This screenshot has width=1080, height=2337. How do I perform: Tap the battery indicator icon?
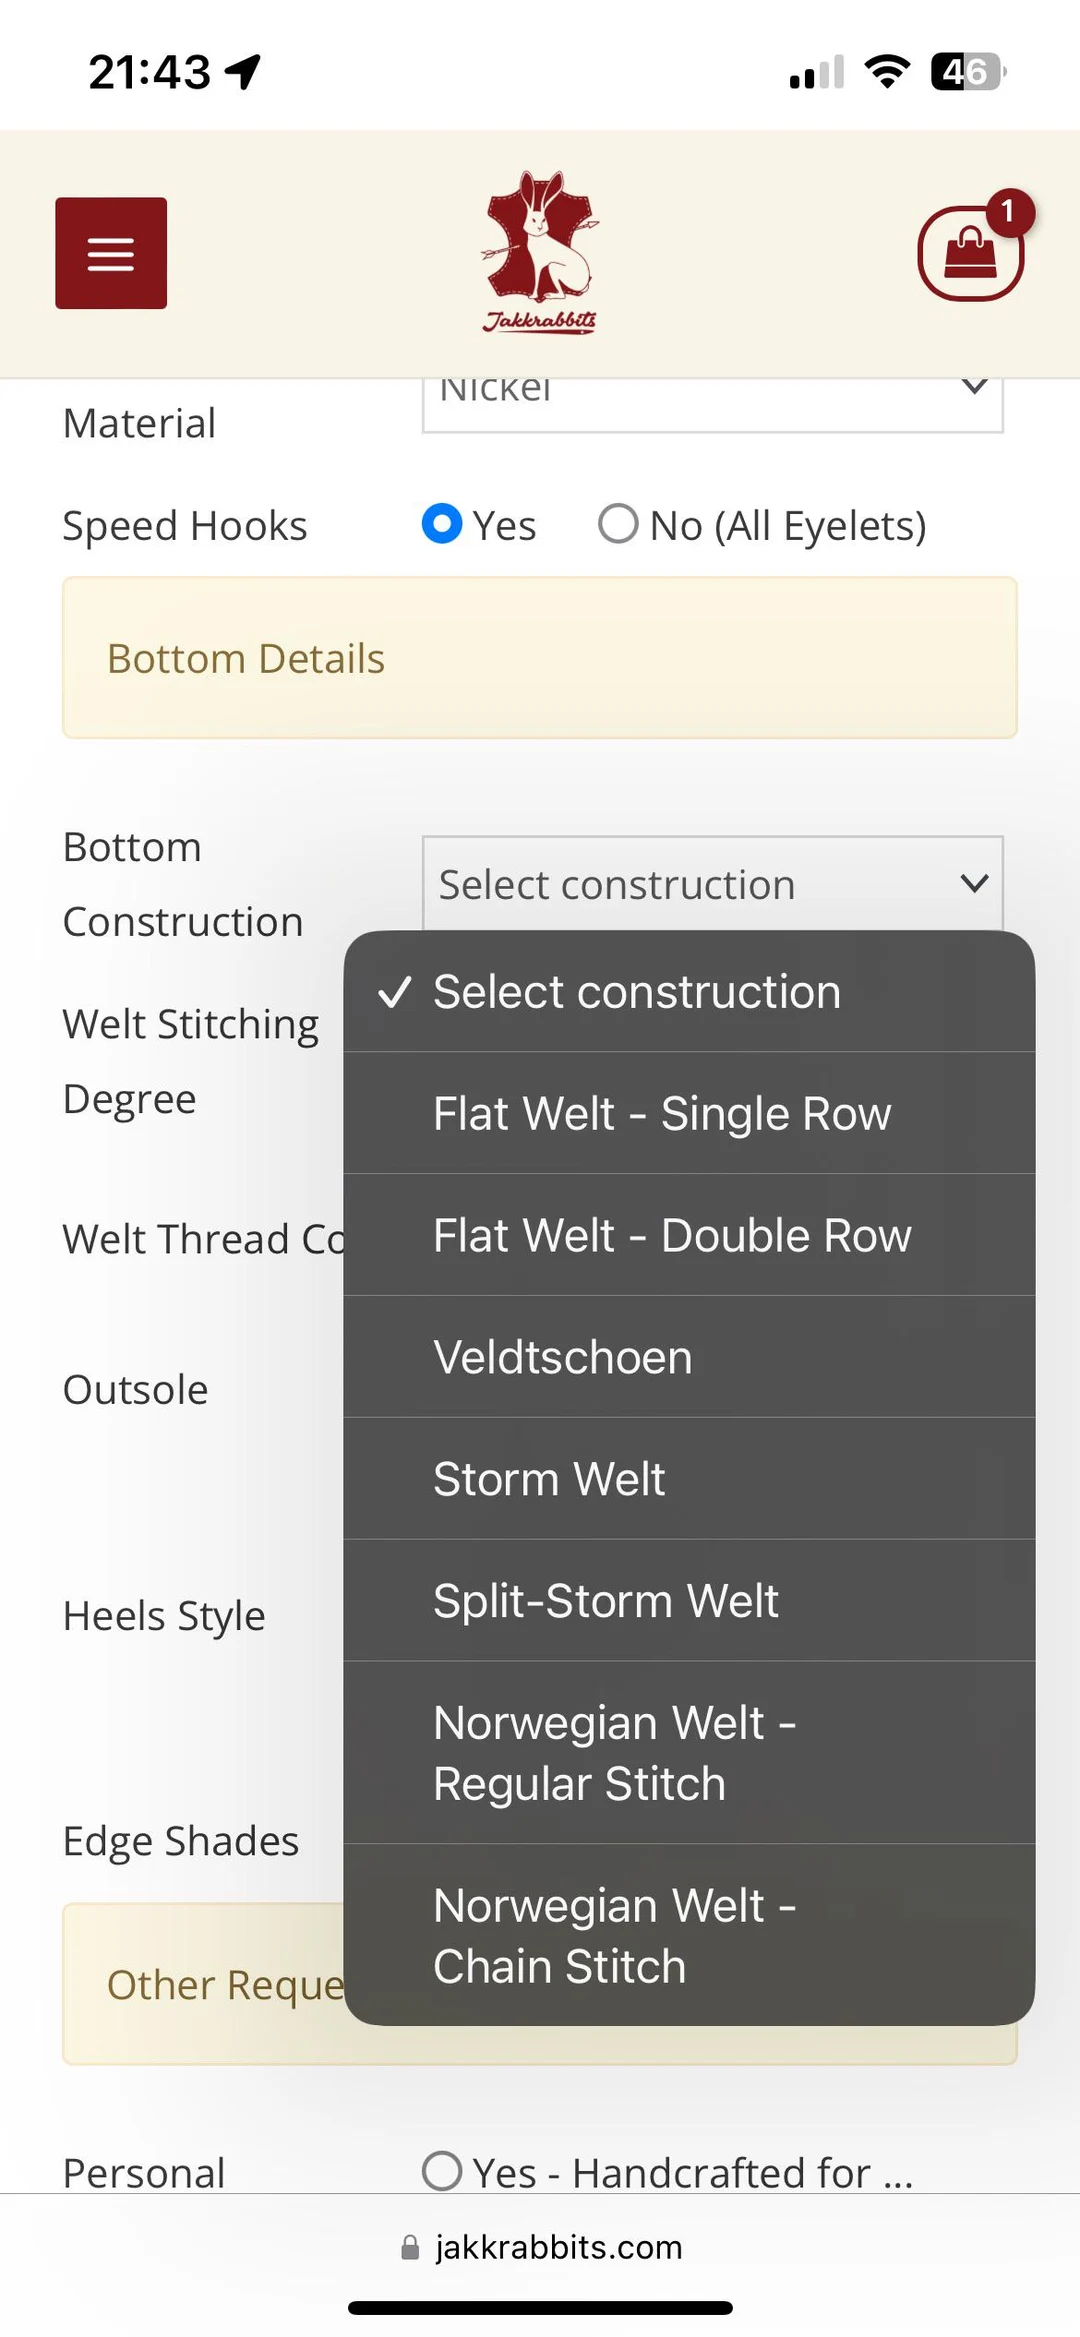pyautogui.click(x=967, y=71)
